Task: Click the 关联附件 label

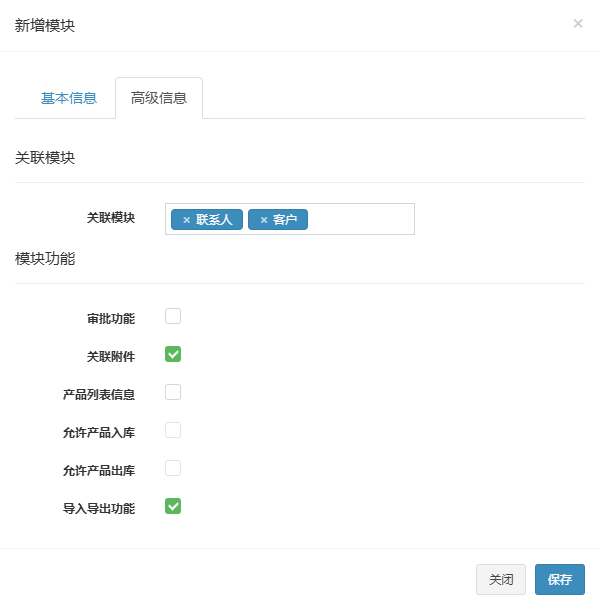Action: (x=111, y=356)
